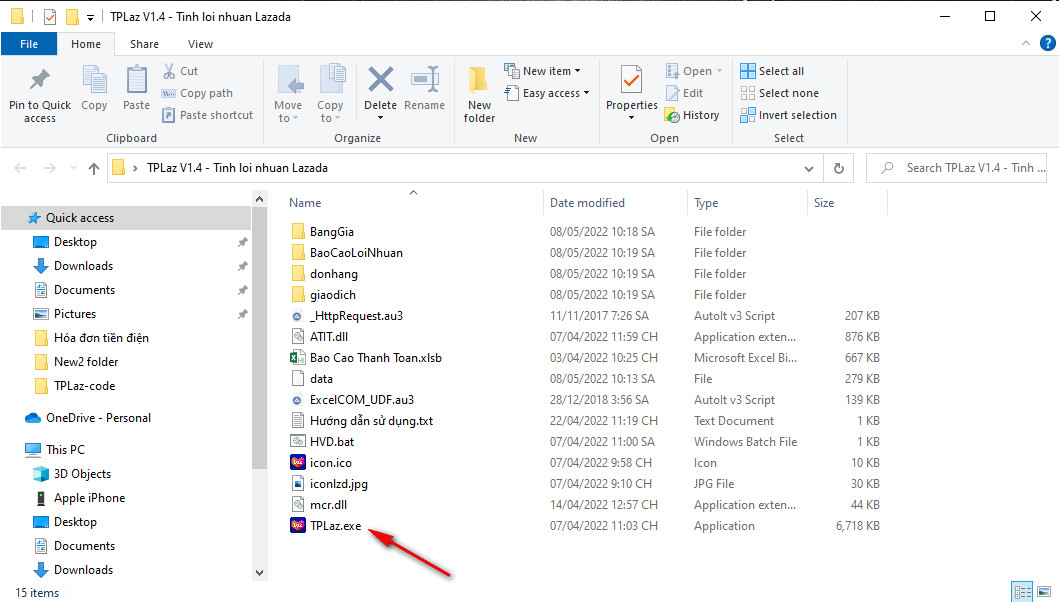1059x602 pixels.
Task: Open address bar history dropdown
Action: pyautogui.click(x=808, y=168)
